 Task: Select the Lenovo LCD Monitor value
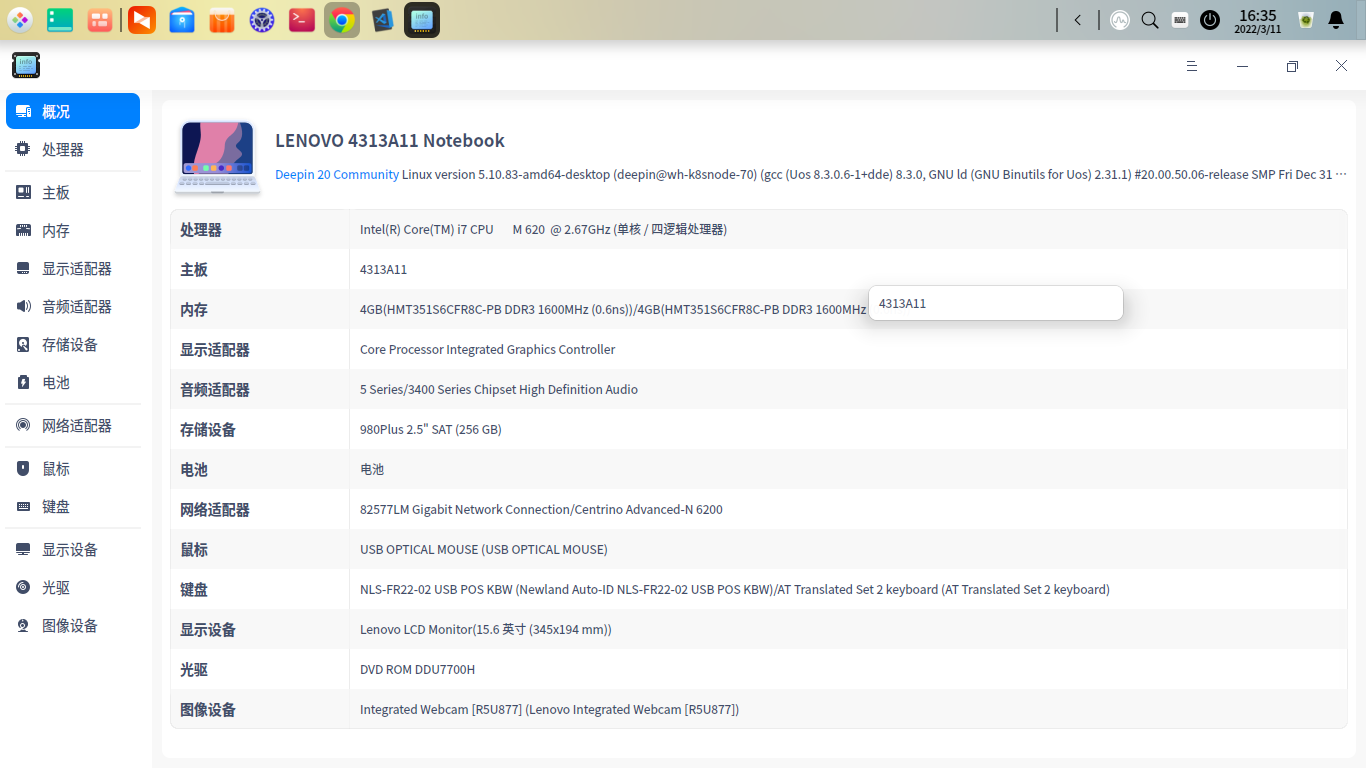tap(486, 629)
